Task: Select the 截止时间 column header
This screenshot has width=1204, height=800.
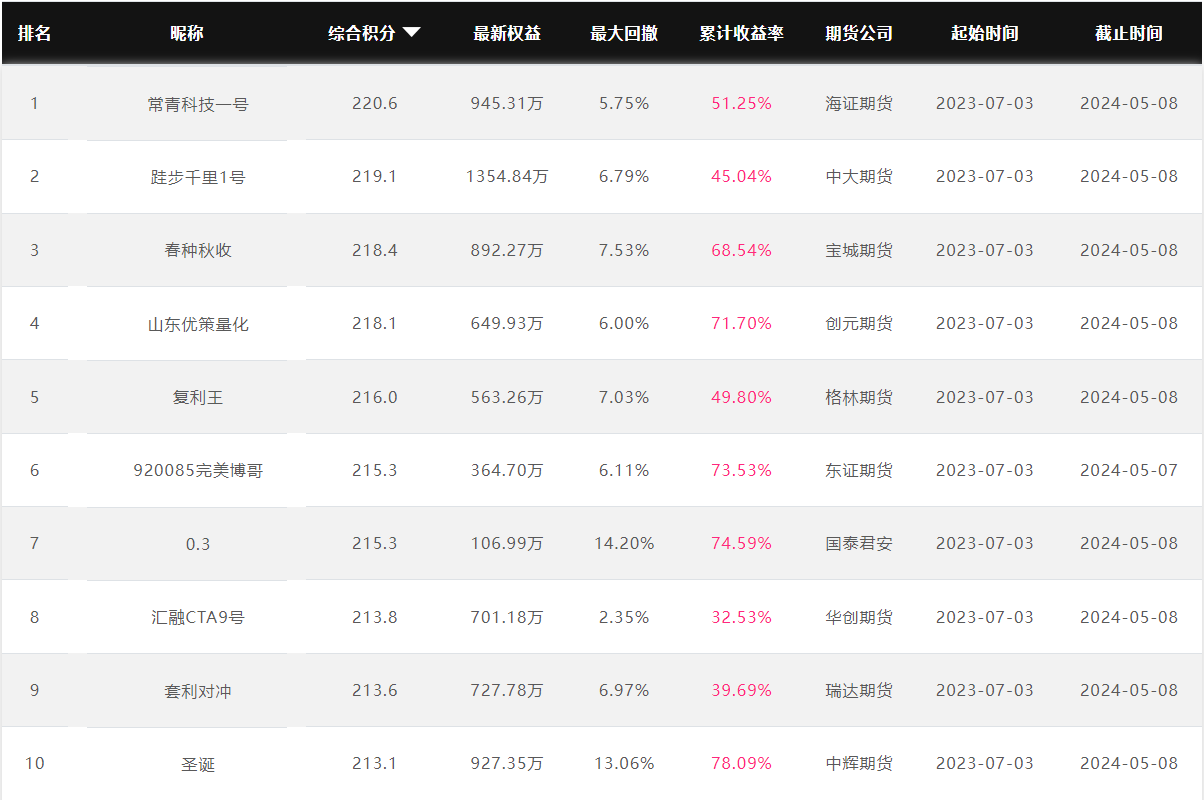Action: (x=1129, y=33)
